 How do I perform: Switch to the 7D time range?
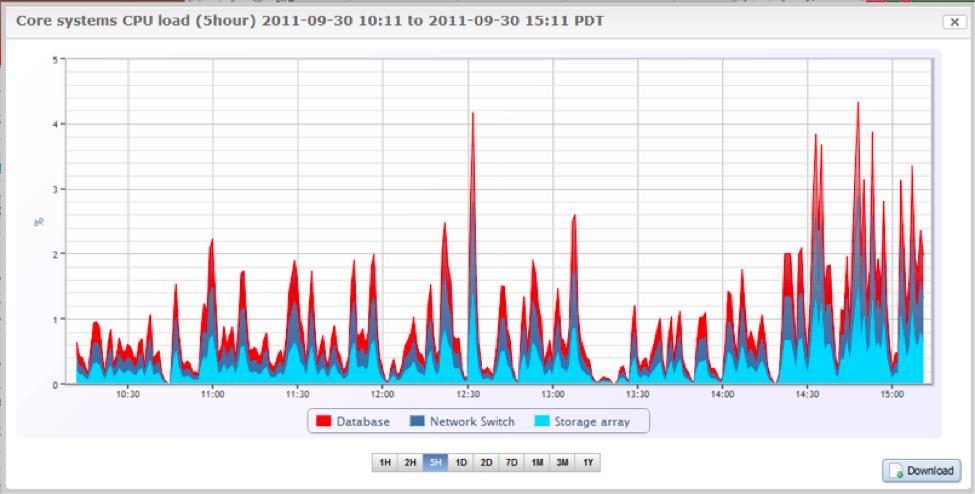tap(512, 463)
